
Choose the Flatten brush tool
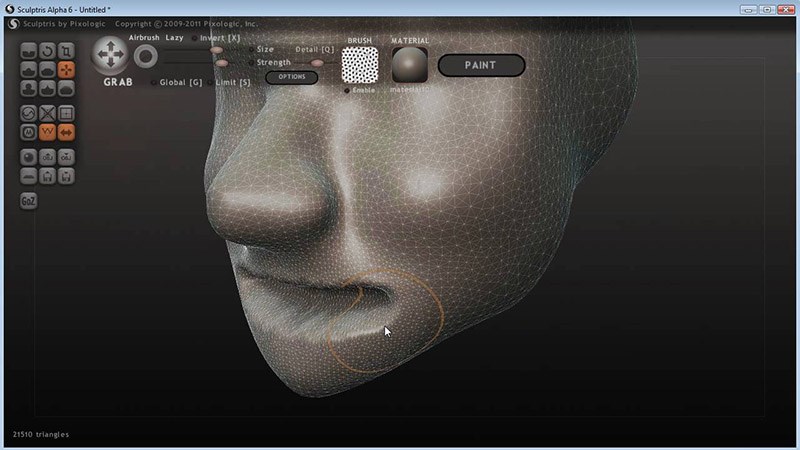point(47,69)
